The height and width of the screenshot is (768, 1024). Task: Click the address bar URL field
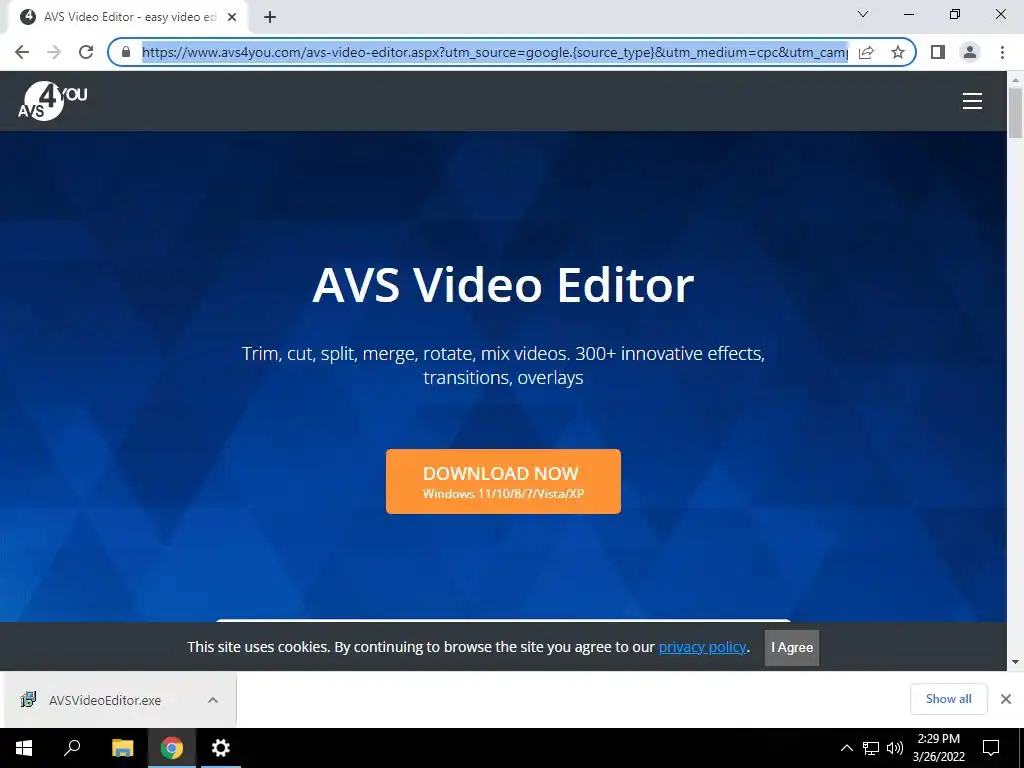[494, 52]
